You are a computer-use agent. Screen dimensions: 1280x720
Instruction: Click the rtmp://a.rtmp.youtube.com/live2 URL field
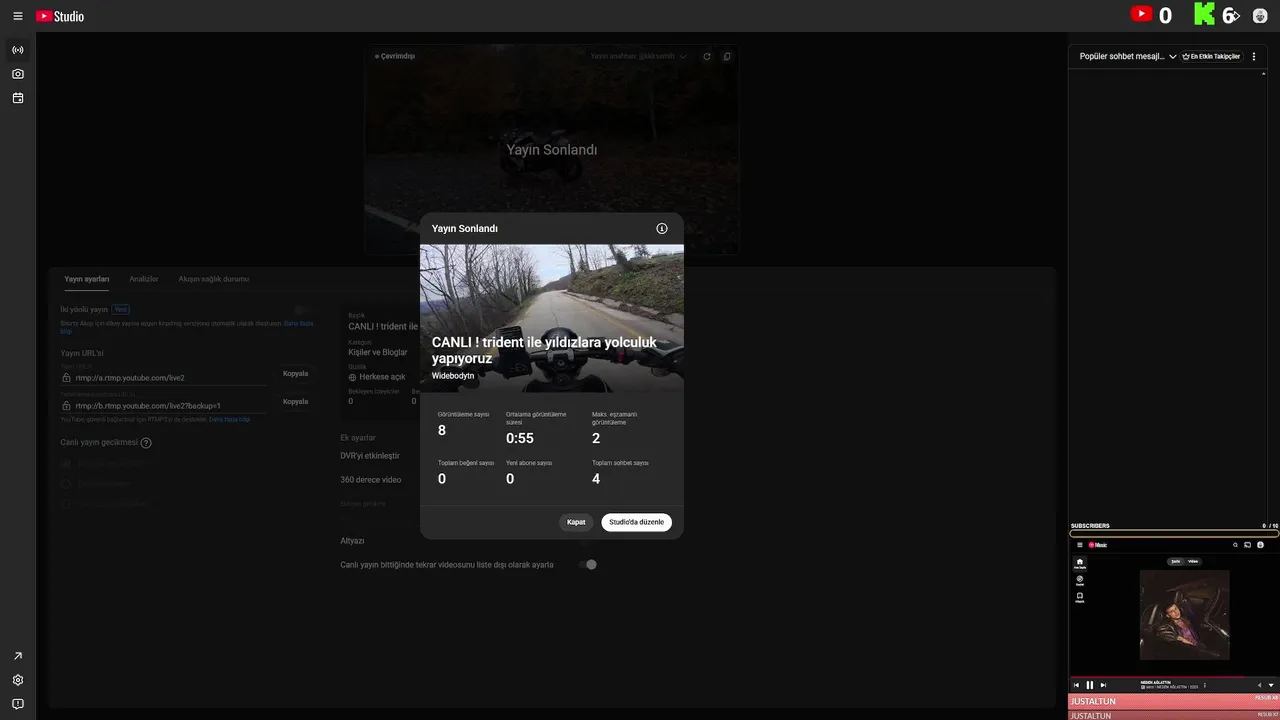(x=164, y=378)
